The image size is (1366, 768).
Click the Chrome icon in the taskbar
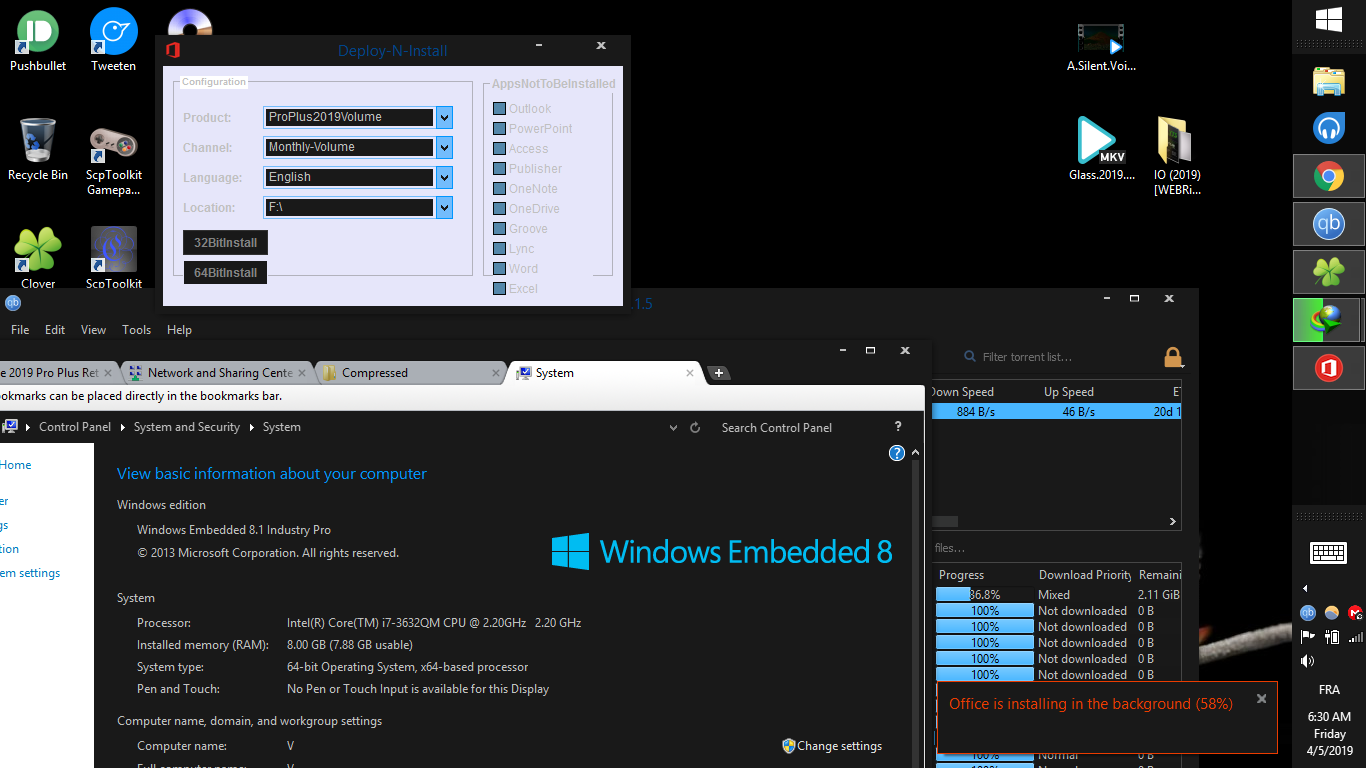(1328, 178)
